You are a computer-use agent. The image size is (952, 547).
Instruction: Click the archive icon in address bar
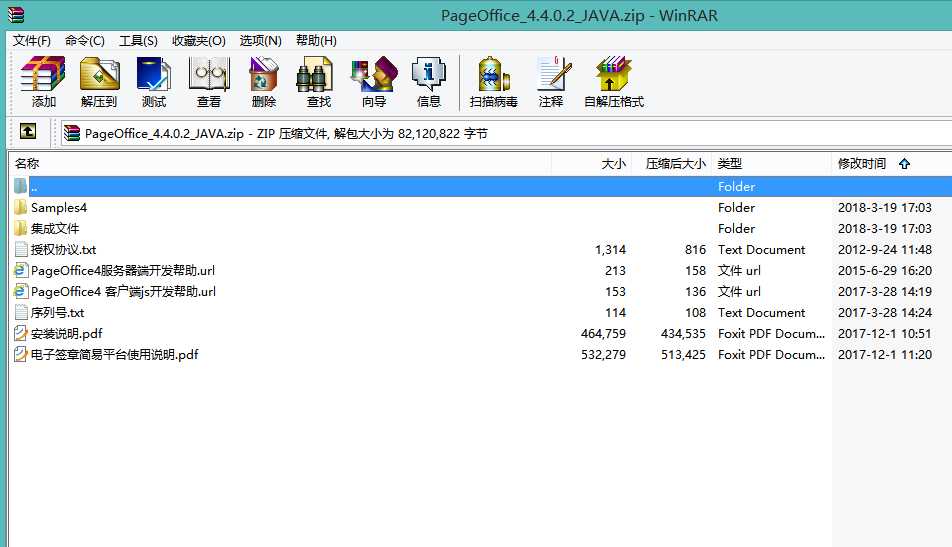point(72,133)
